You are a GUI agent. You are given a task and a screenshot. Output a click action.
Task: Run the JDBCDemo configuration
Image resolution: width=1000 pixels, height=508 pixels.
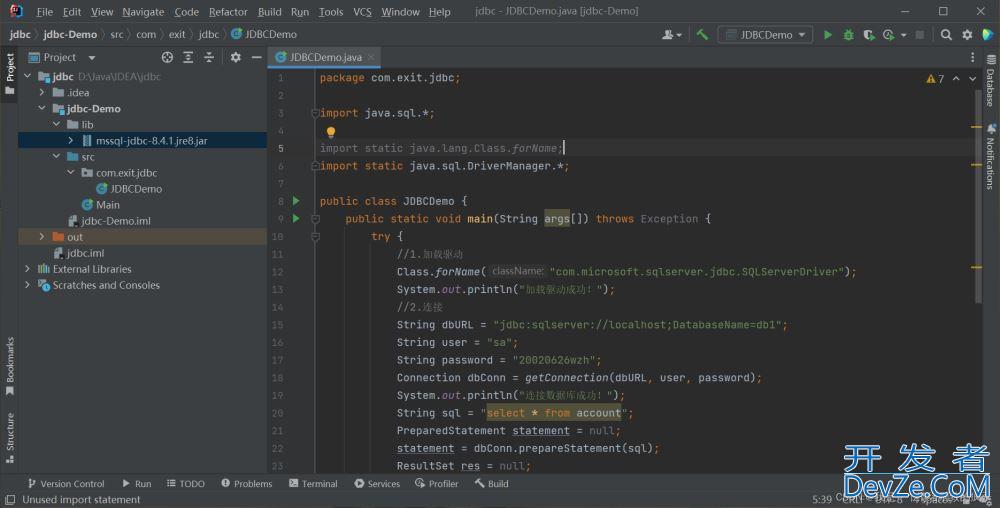point(828,34)
